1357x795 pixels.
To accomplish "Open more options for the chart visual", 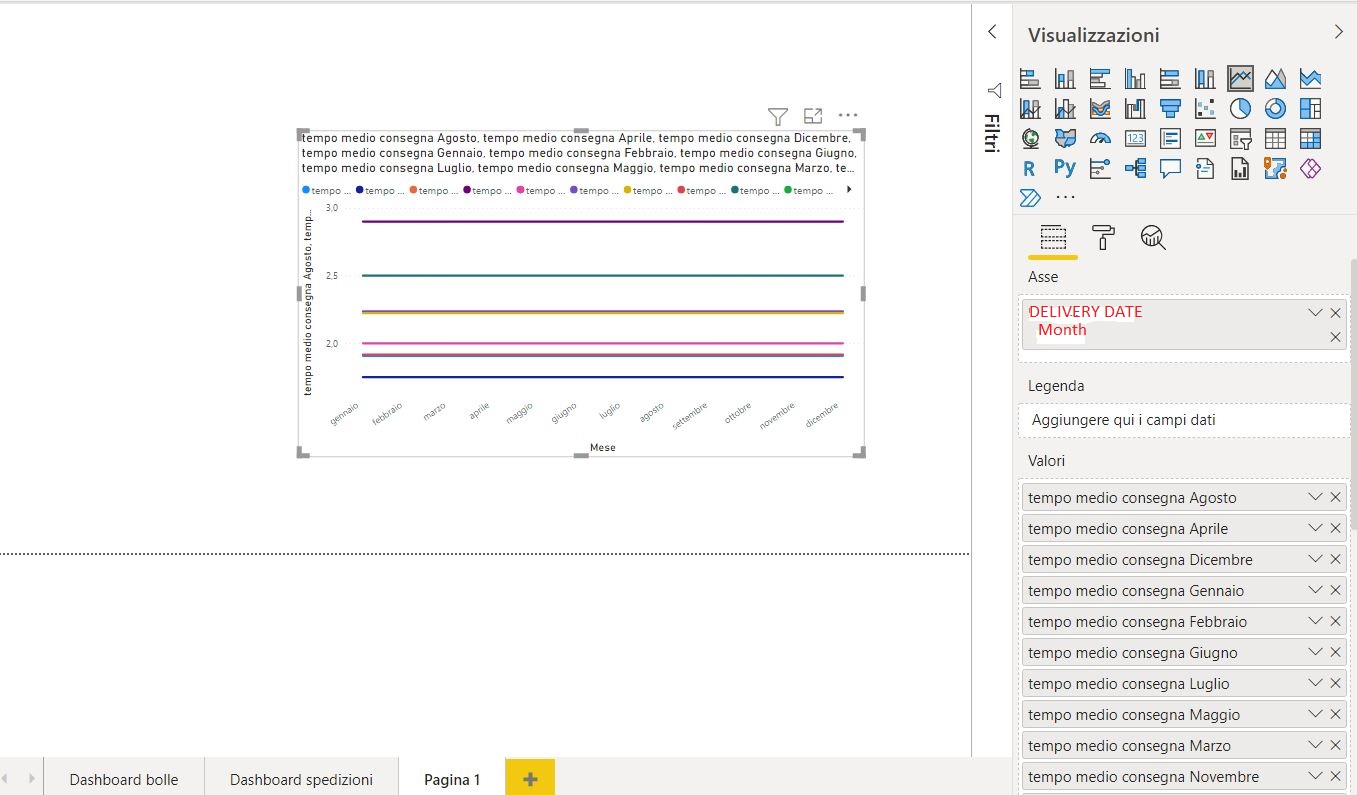I will pos(848,115).
